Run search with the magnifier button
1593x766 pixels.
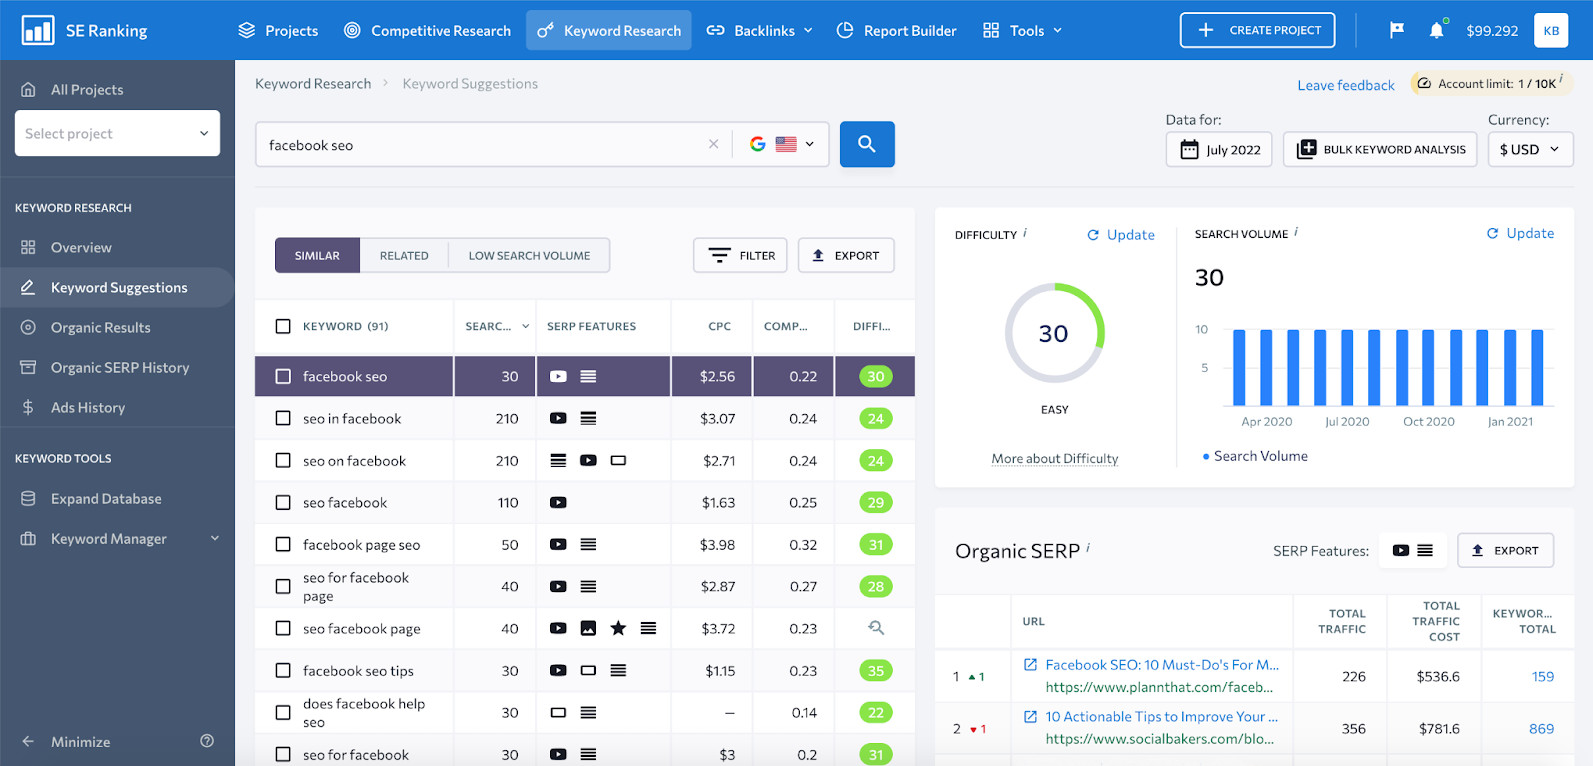(x=867, y=144)
